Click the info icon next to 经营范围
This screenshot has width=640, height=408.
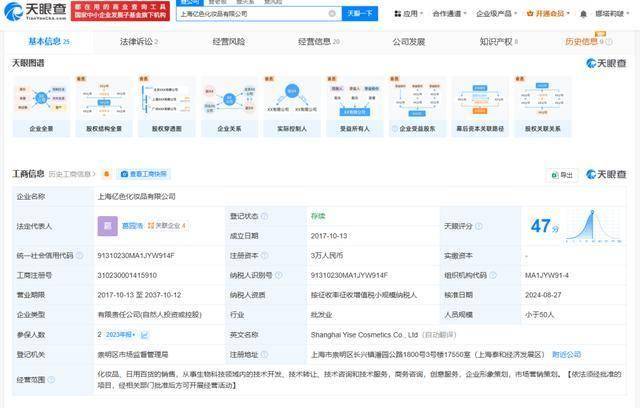point(51,380)
